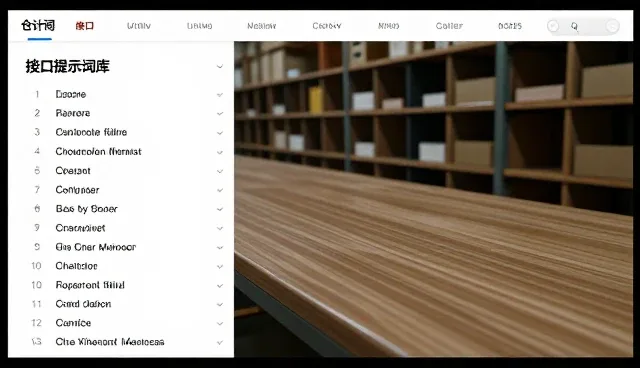Open the "Ceroxy" nav item
This screenshot has width=640, height=368.
tap(327, 26)
